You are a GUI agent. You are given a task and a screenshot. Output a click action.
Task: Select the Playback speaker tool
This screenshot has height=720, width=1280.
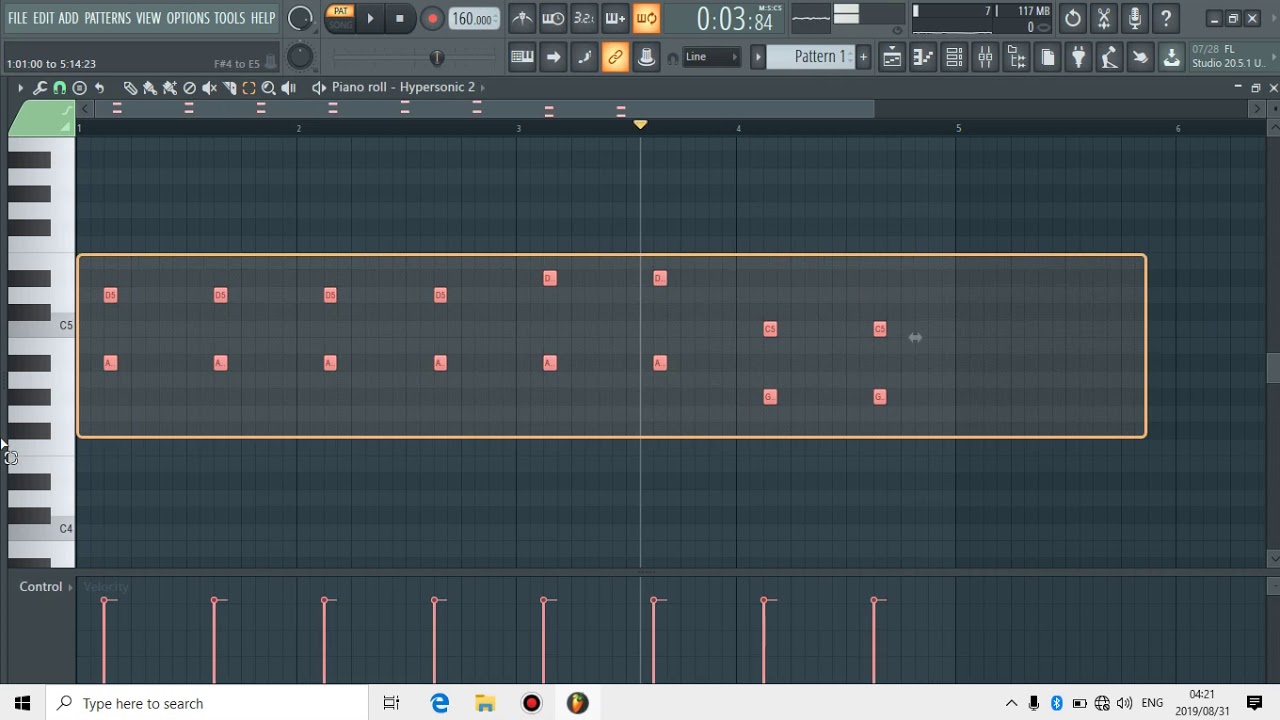pos(288,88)
